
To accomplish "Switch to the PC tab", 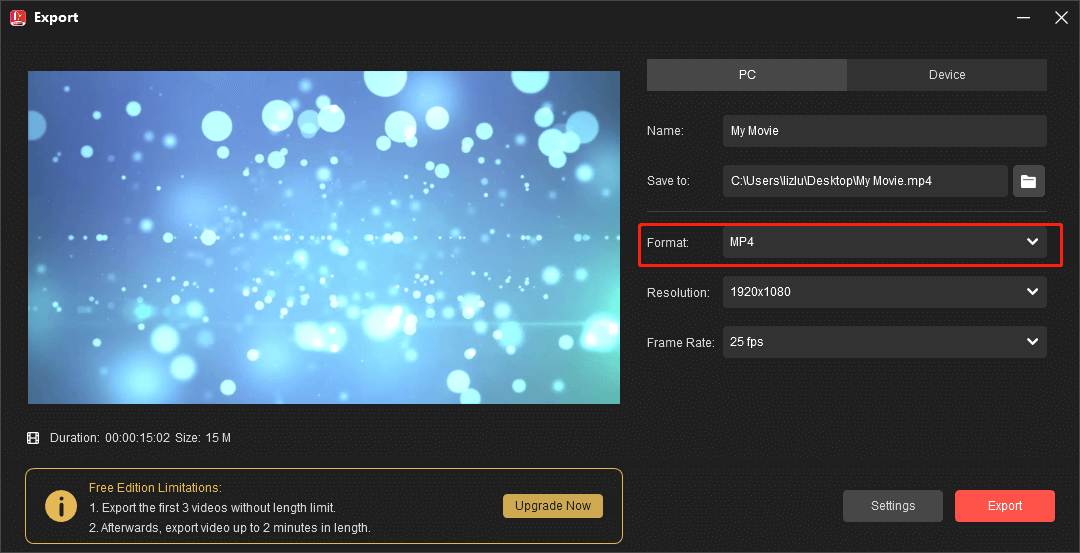I will click(x=747, y=75).
